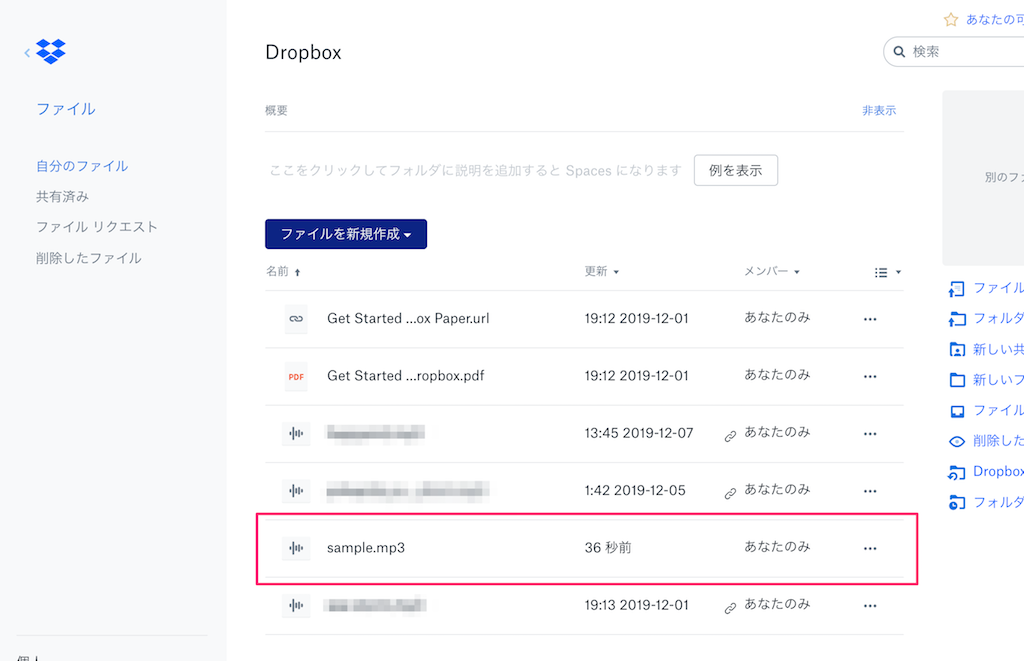Image resolution: width=1024 pixels, height=661 pixels.
Task: Click the 非表示 link to hide overview
Action: click(x=879, y=110)
